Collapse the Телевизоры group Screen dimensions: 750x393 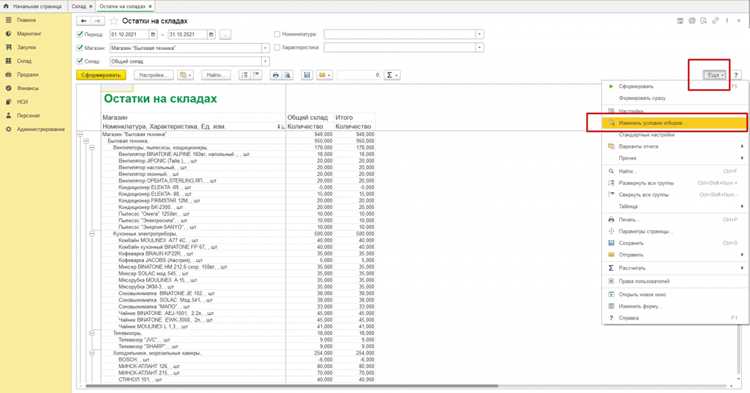[x=92, y=333]
